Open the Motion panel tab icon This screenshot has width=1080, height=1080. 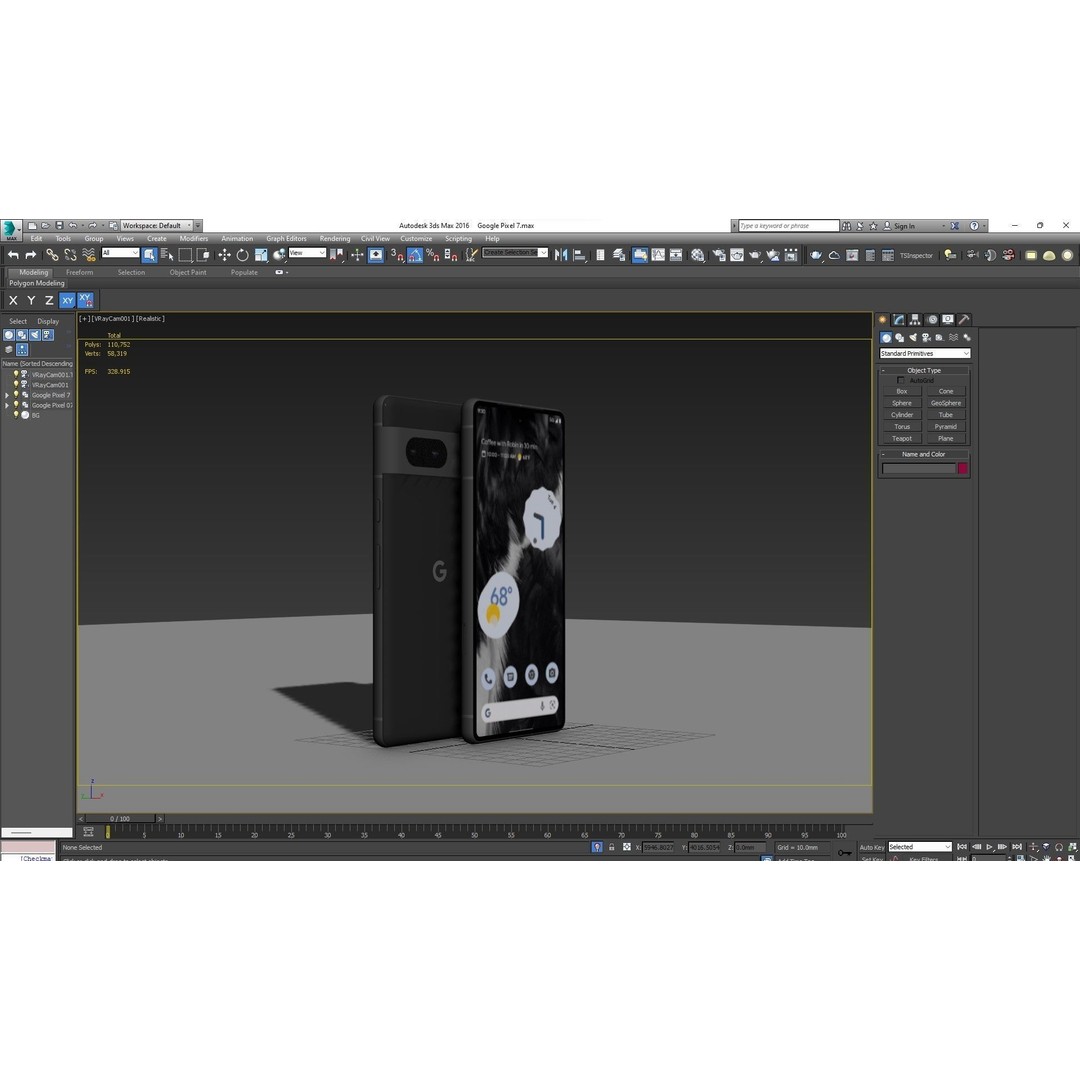(932, 320)
